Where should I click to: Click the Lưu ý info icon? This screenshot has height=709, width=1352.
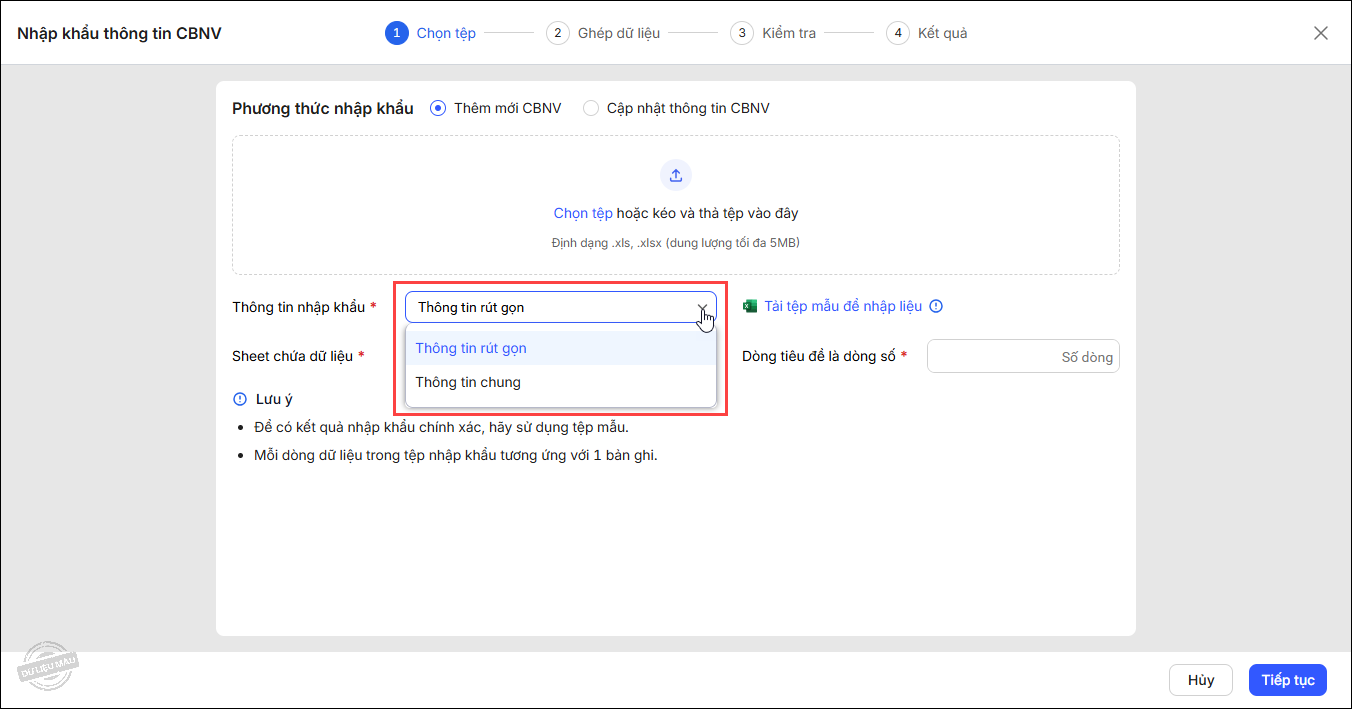[240, 399]
